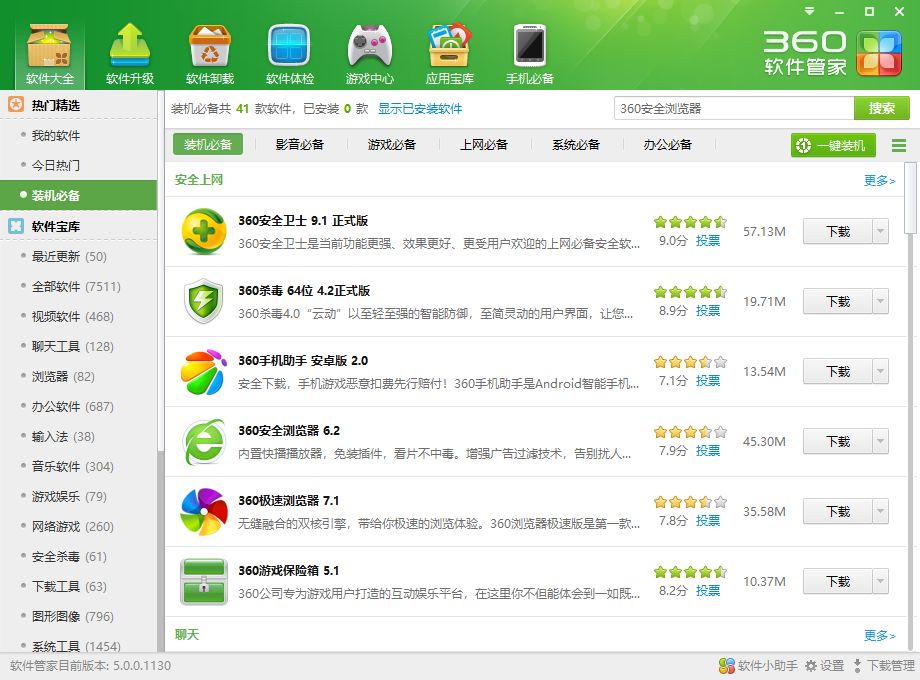Switch to the 系统必备 tab
Viewport: 920px width, 680px height.
tap(576, 144)
